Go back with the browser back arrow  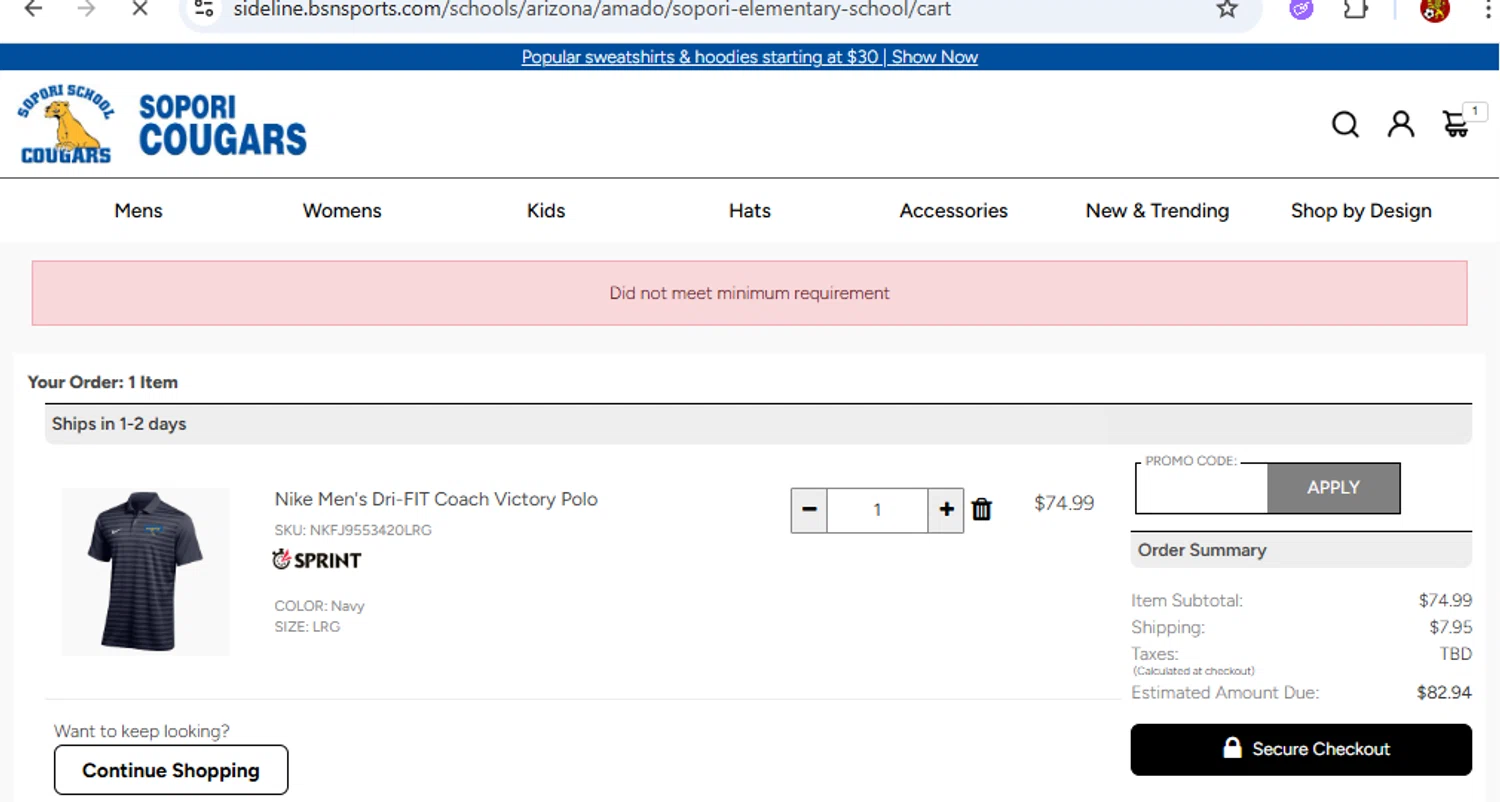pyautogui.click(x=33, y=9)
